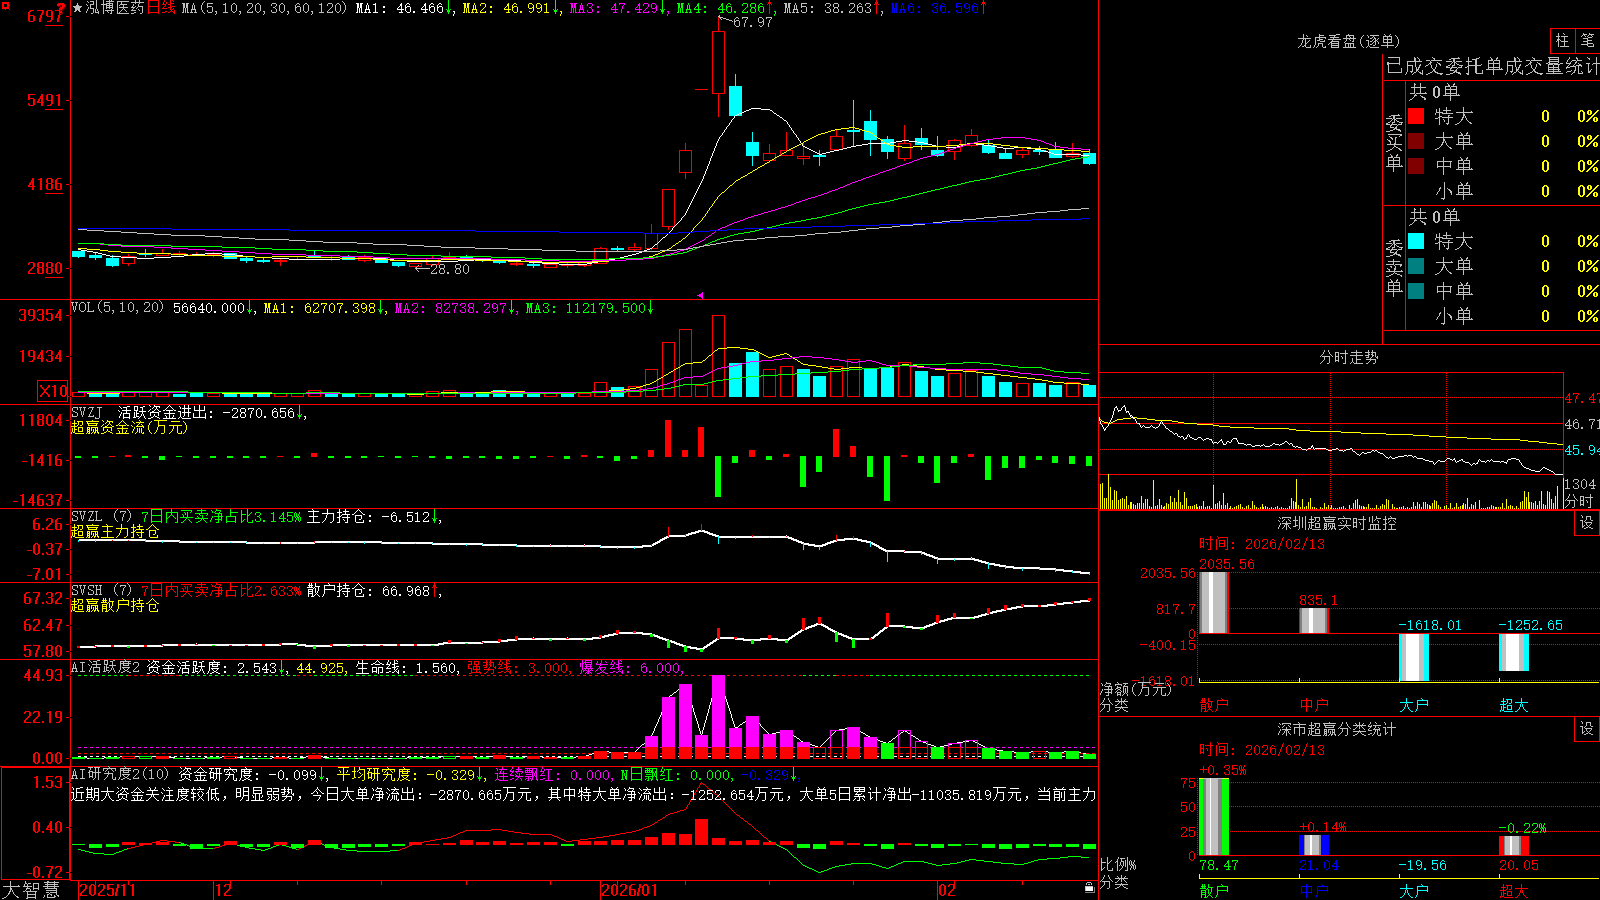1600x900 pixels.
Task: Click the 2025/11 date on the time axis
Action: coord(107,890)
